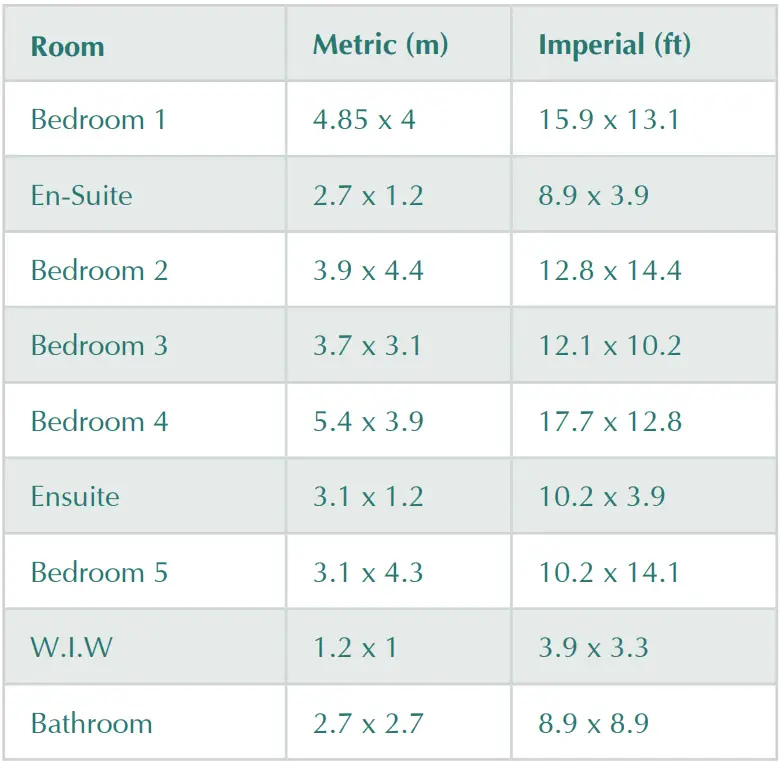The height and width of the screenshot is (763, 780).
Task: Click the Ensuite label below Bedroom 4
Action: point(75,497)
